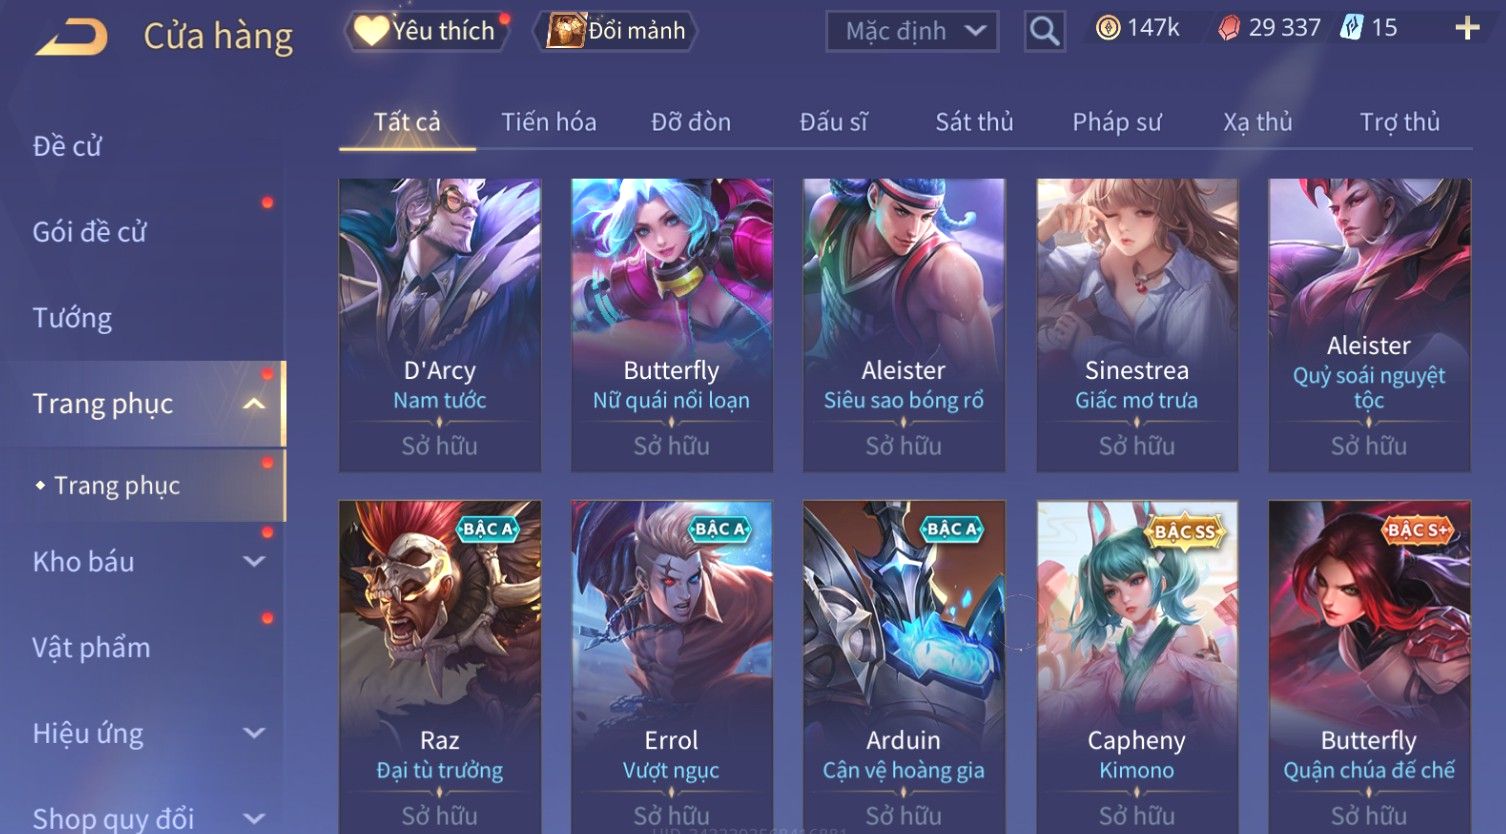
Task: Expand the Hiệu ứng sidebar section
Action: tap(254, 734)
